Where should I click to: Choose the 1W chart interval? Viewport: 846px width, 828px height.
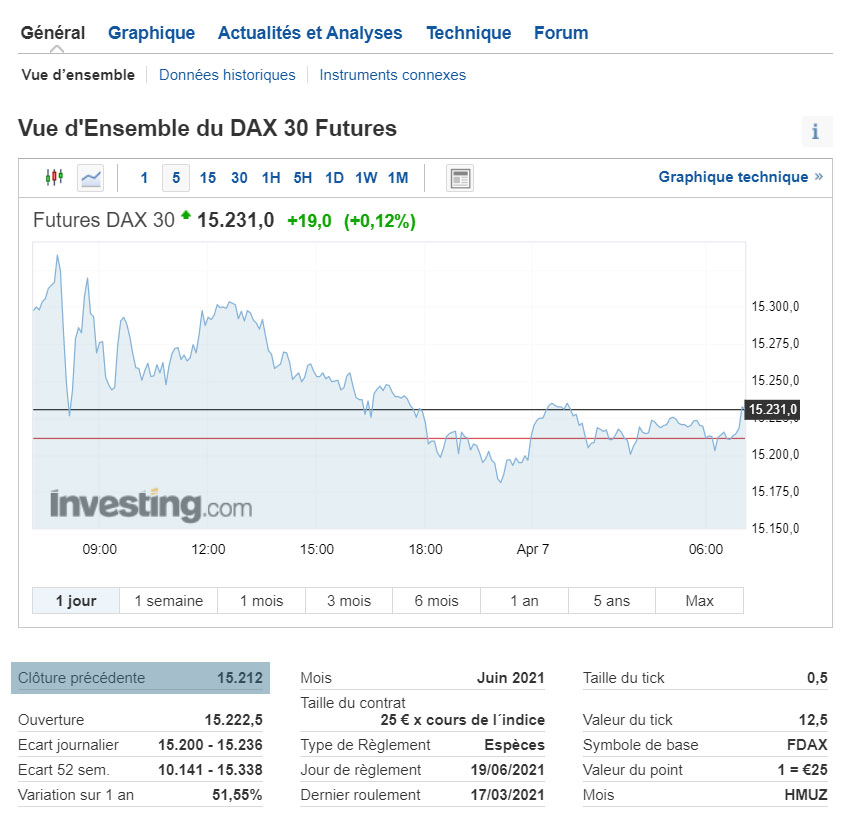click(366, 178)
